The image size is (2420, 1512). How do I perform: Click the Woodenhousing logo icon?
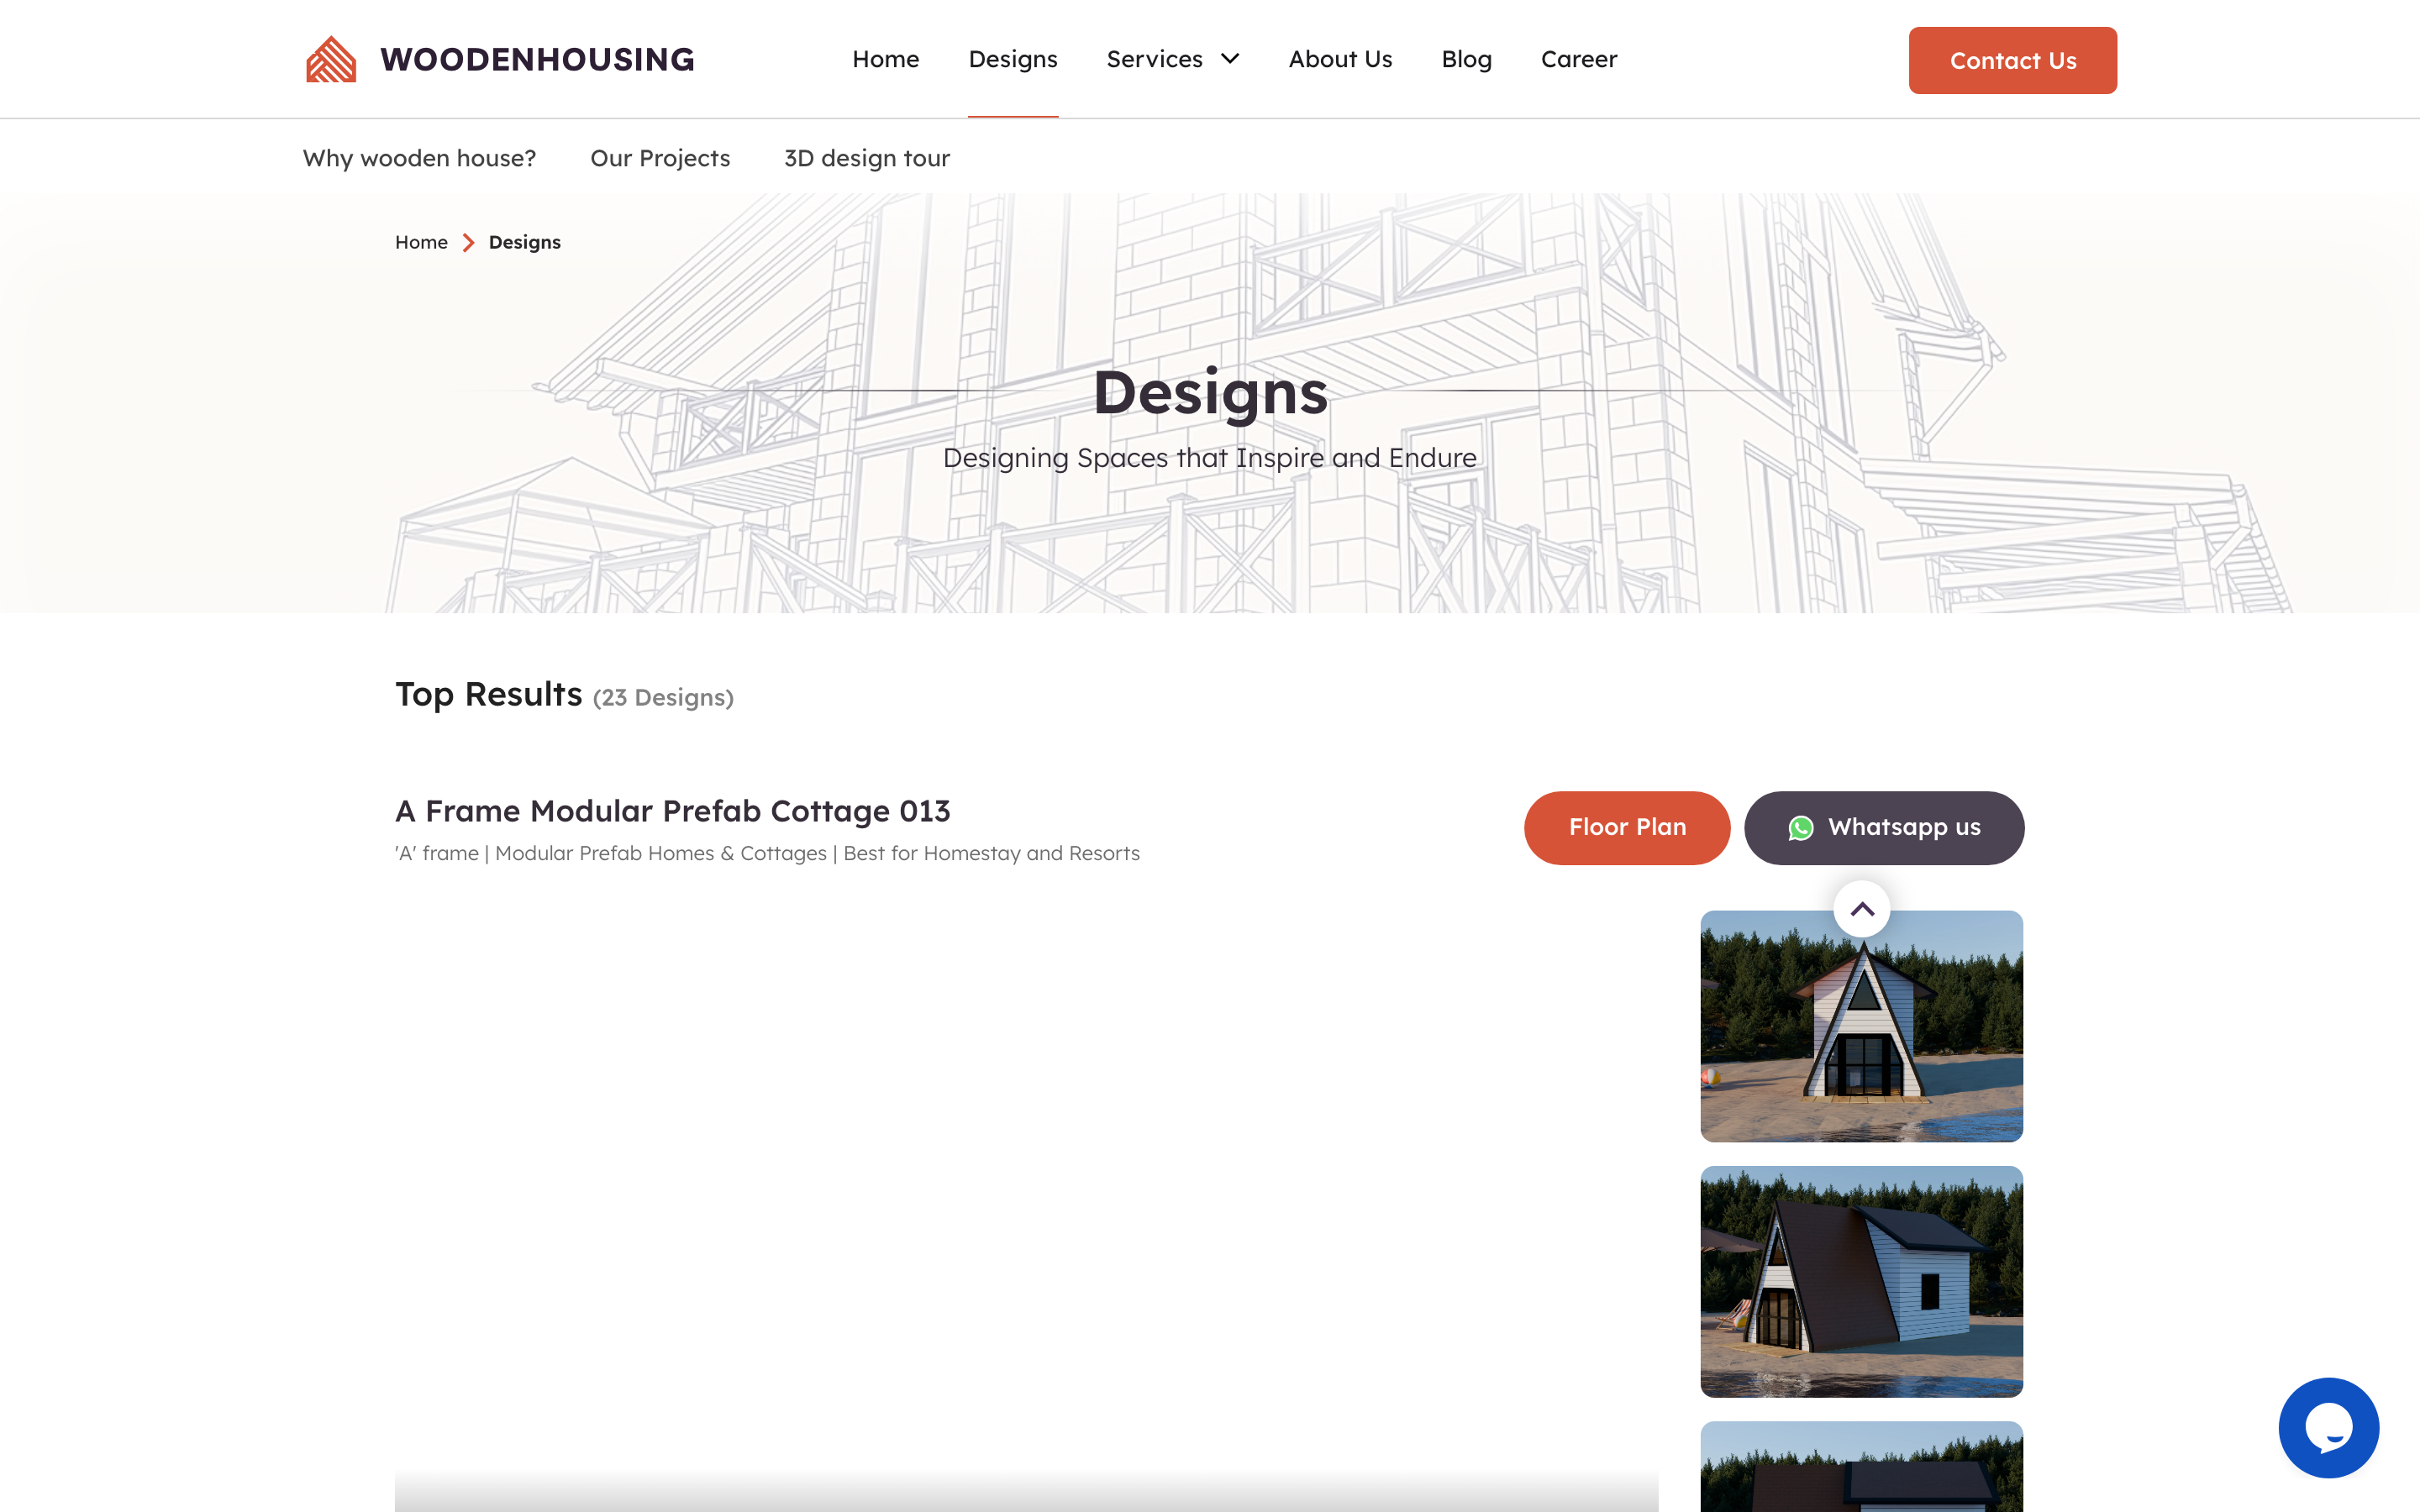click(x=331, y=59)
